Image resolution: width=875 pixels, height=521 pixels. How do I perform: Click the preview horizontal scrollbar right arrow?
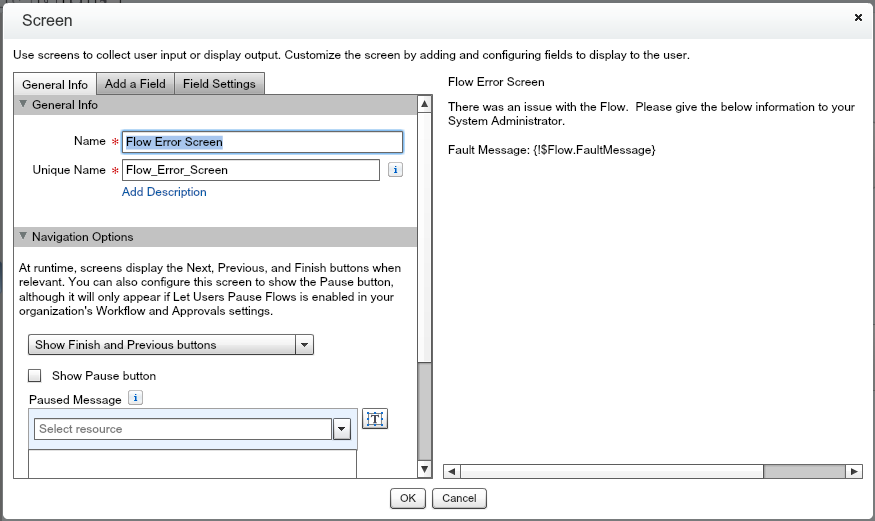click(x=853, y=471)
